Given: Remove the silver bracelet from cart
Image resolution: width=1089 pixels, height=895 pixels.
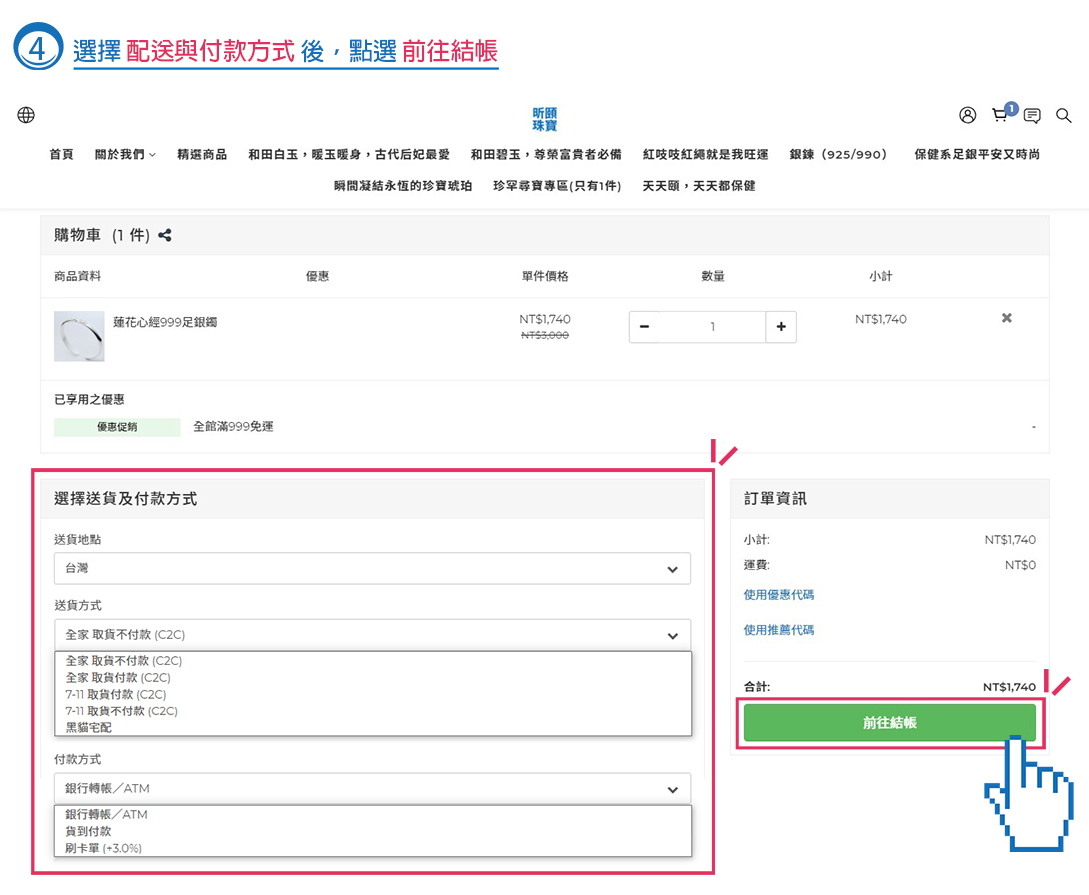Looking at the screenshot, I should [1007, 318].
